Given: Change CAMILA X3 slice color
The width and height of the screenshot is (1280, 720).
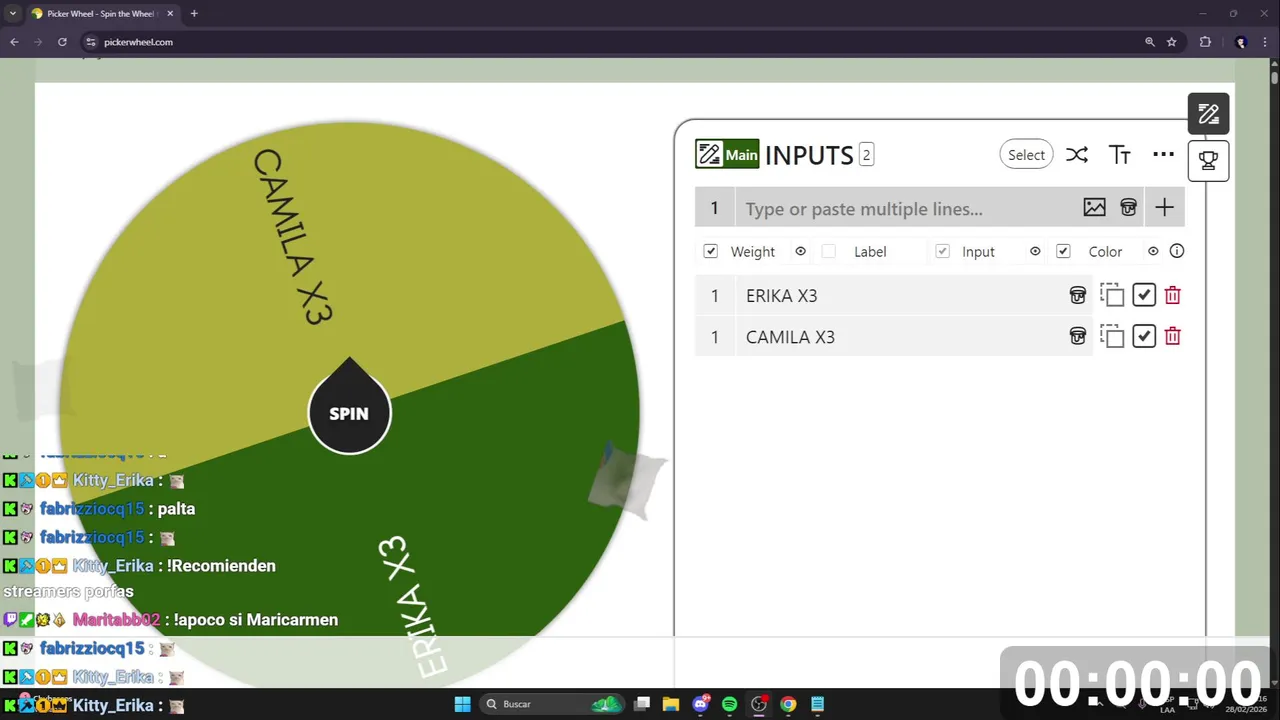Looking at the screenshot, I should pos(1077,337).
